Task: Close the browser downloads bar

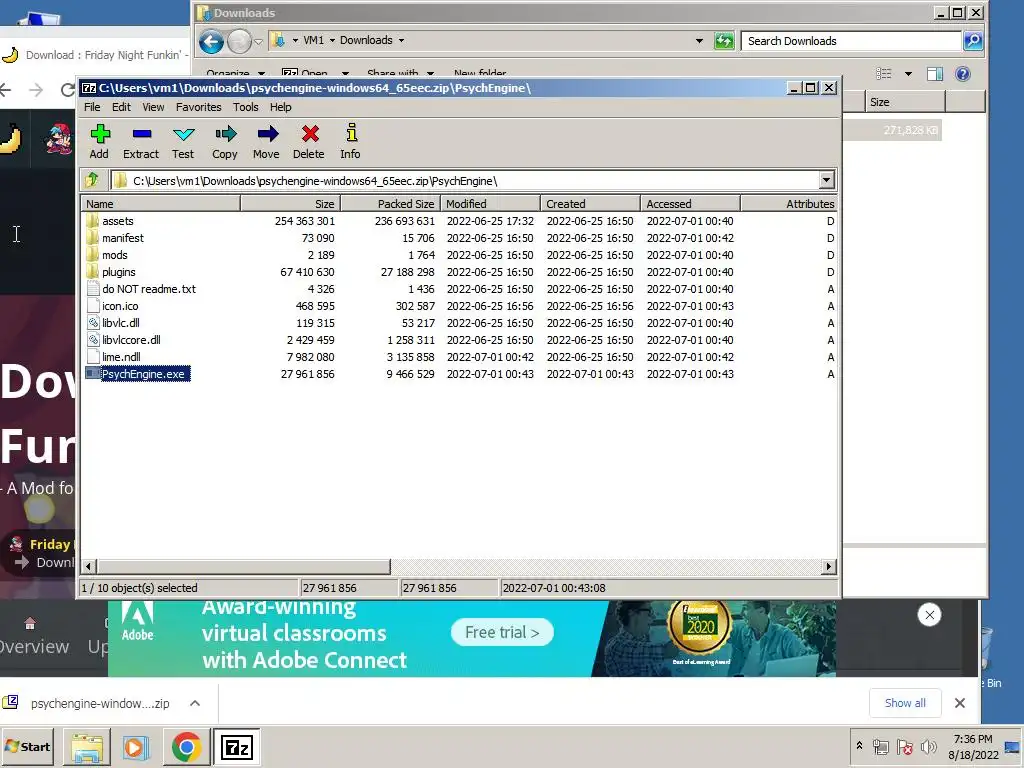Action: point(959,703)
